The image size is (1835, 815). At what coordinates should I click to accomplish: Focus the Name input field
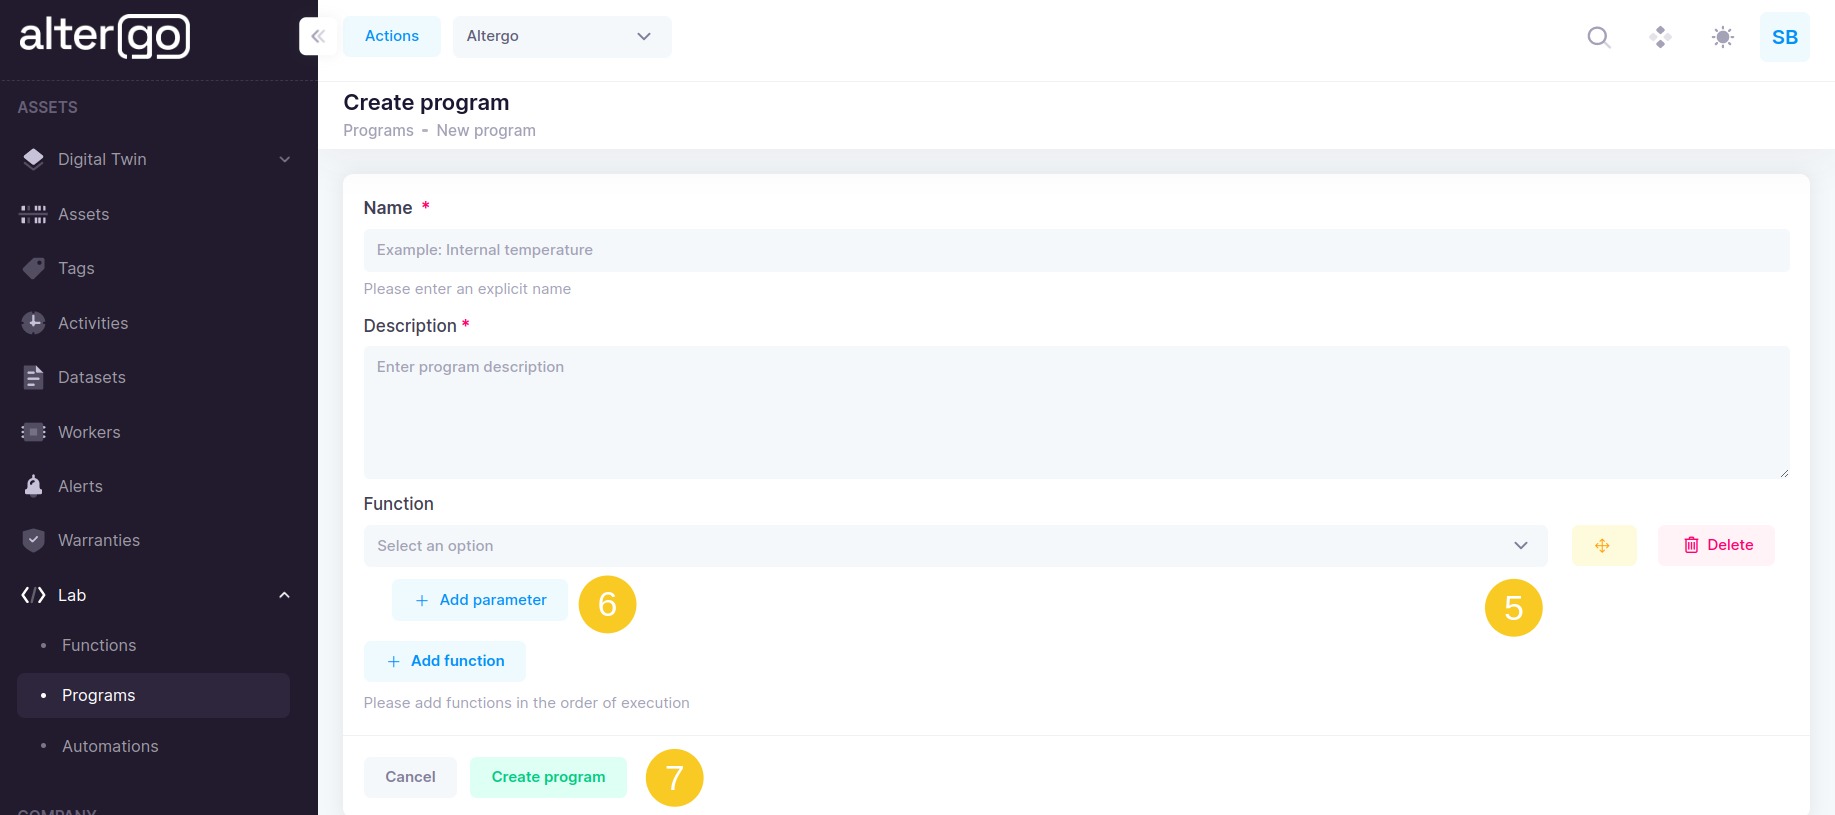point(1076,250)
